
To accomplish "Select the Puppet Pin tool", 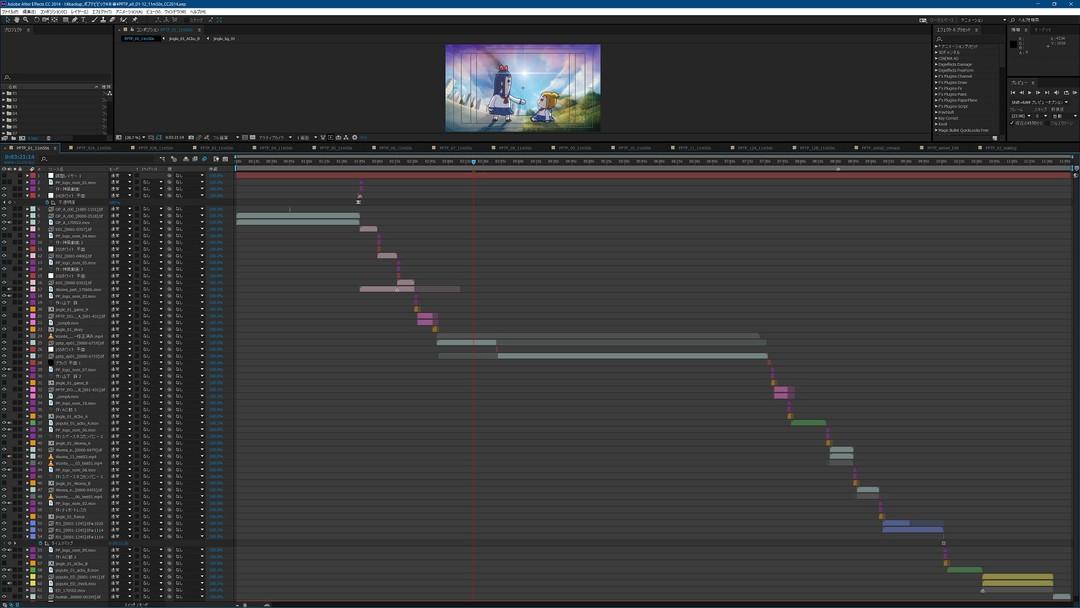I will [134, 20].
